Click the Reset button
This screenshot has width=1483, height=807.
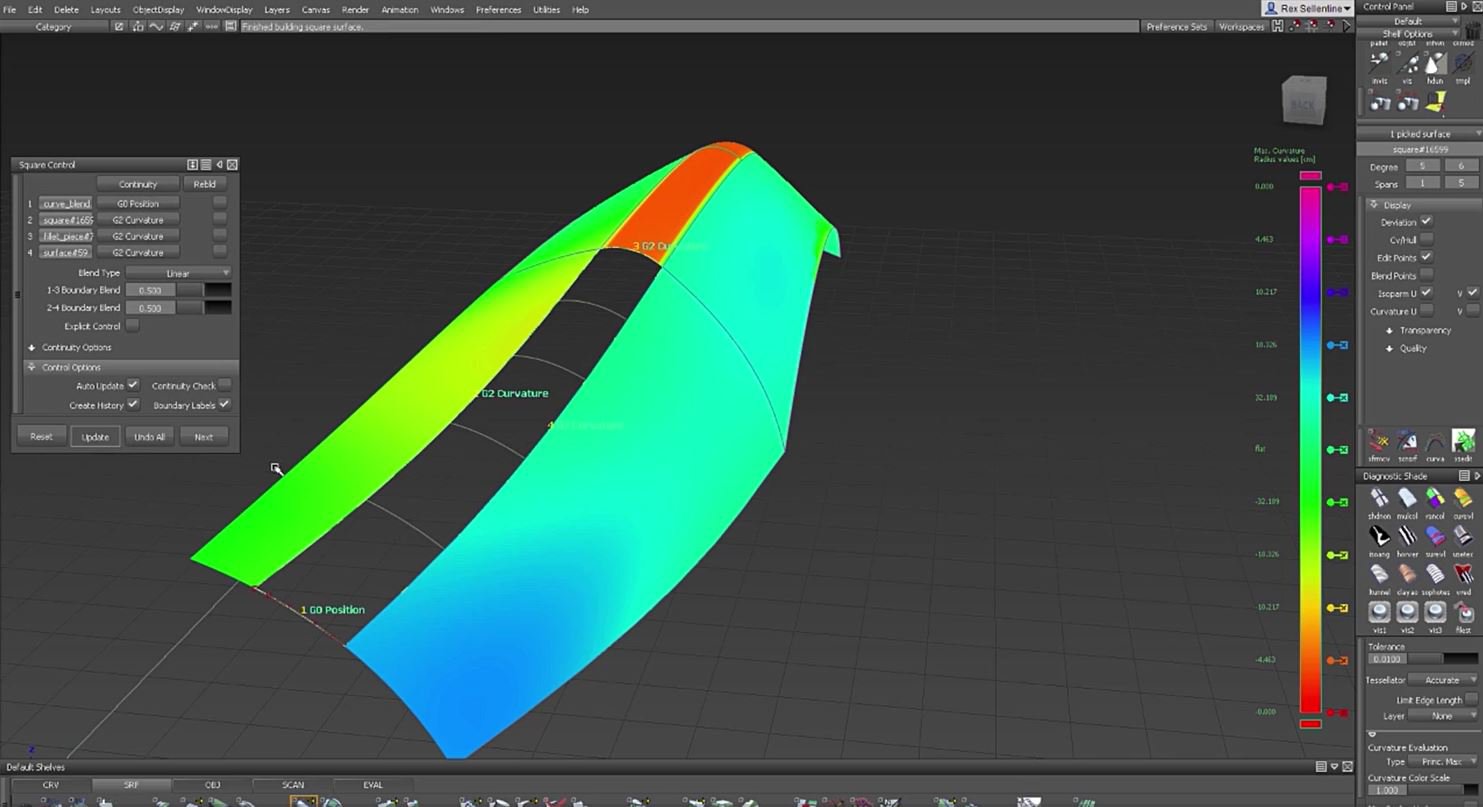41,437
